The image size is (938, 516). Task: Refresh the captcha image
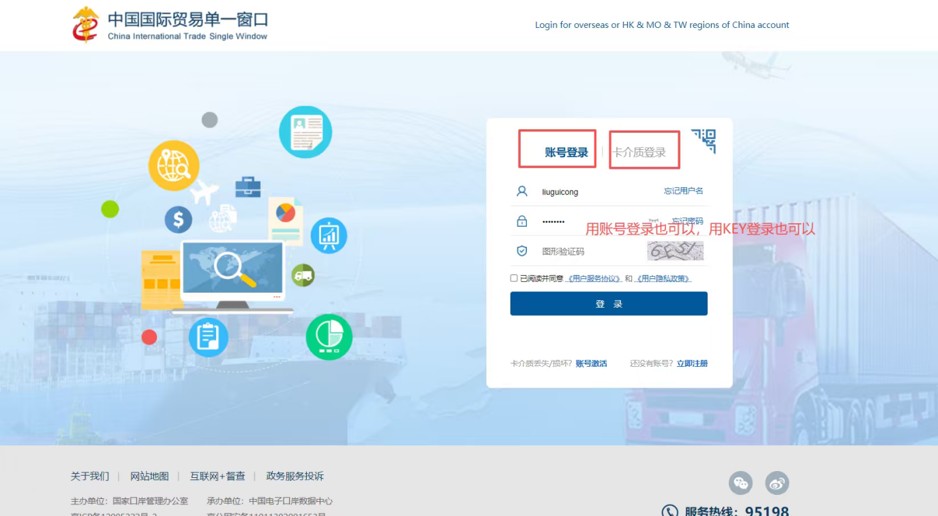pos(675,251)
